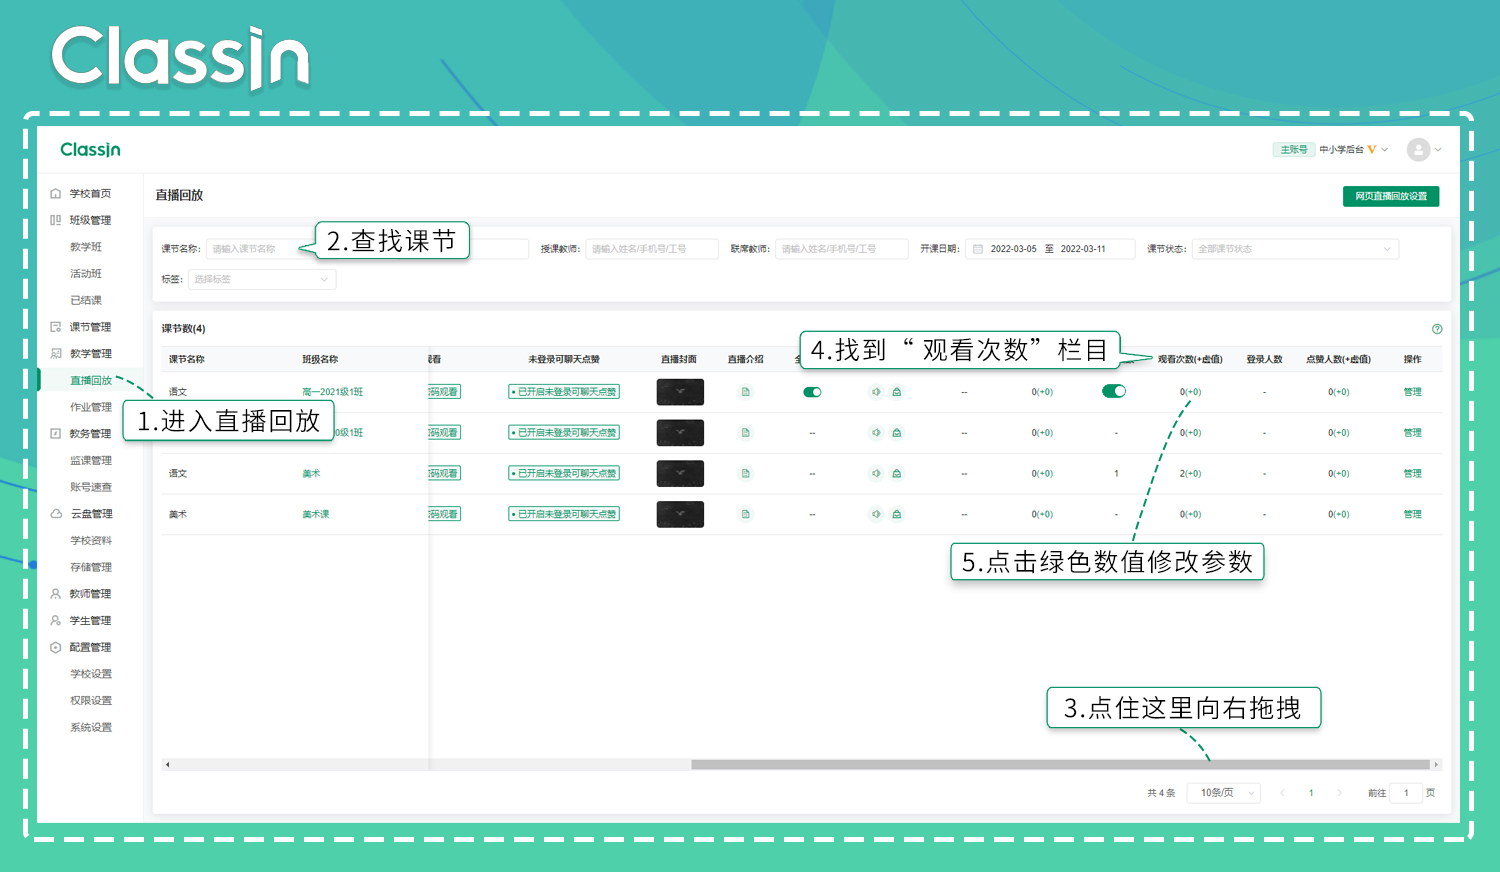Open 直播介绍 document icon for 美术课 row
The image size is (1500, 872).
745,514
